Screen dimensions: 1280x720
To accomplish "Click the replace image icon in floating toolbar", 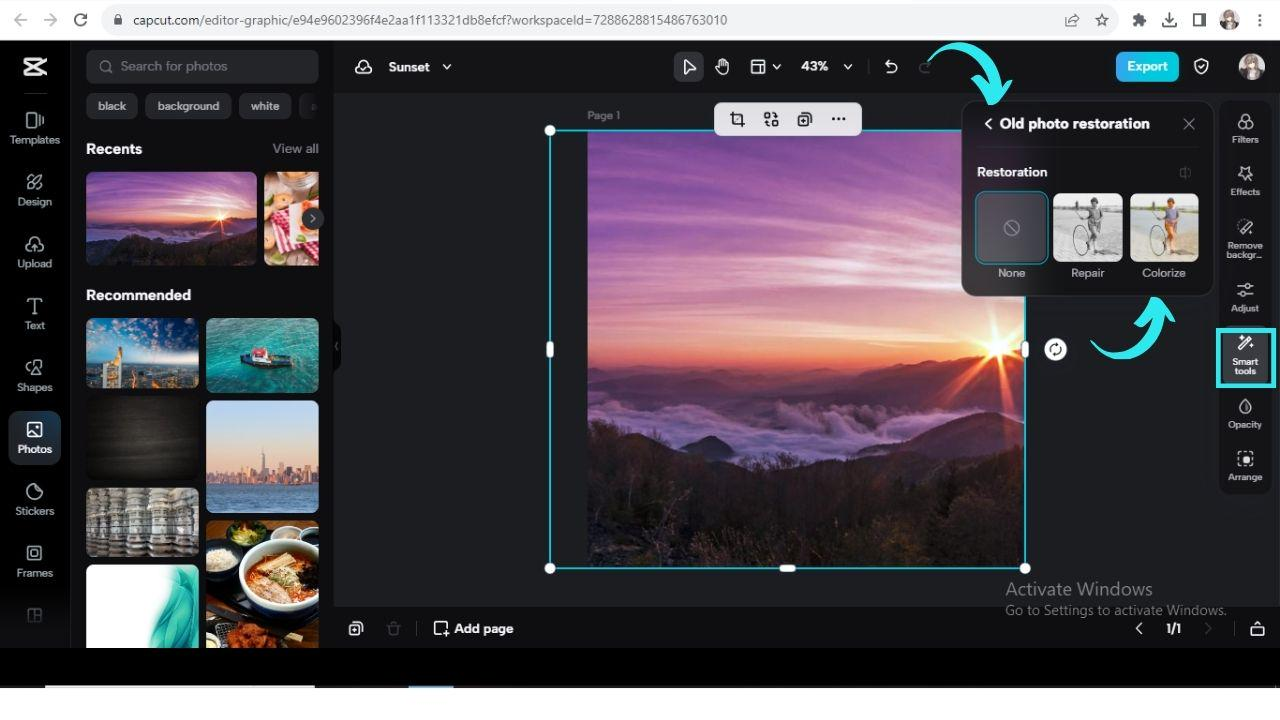I will 771,119.
